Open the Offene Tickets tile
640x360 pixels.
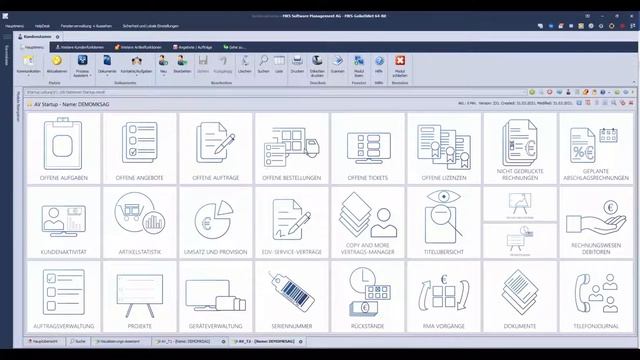[x=368, y=149]
